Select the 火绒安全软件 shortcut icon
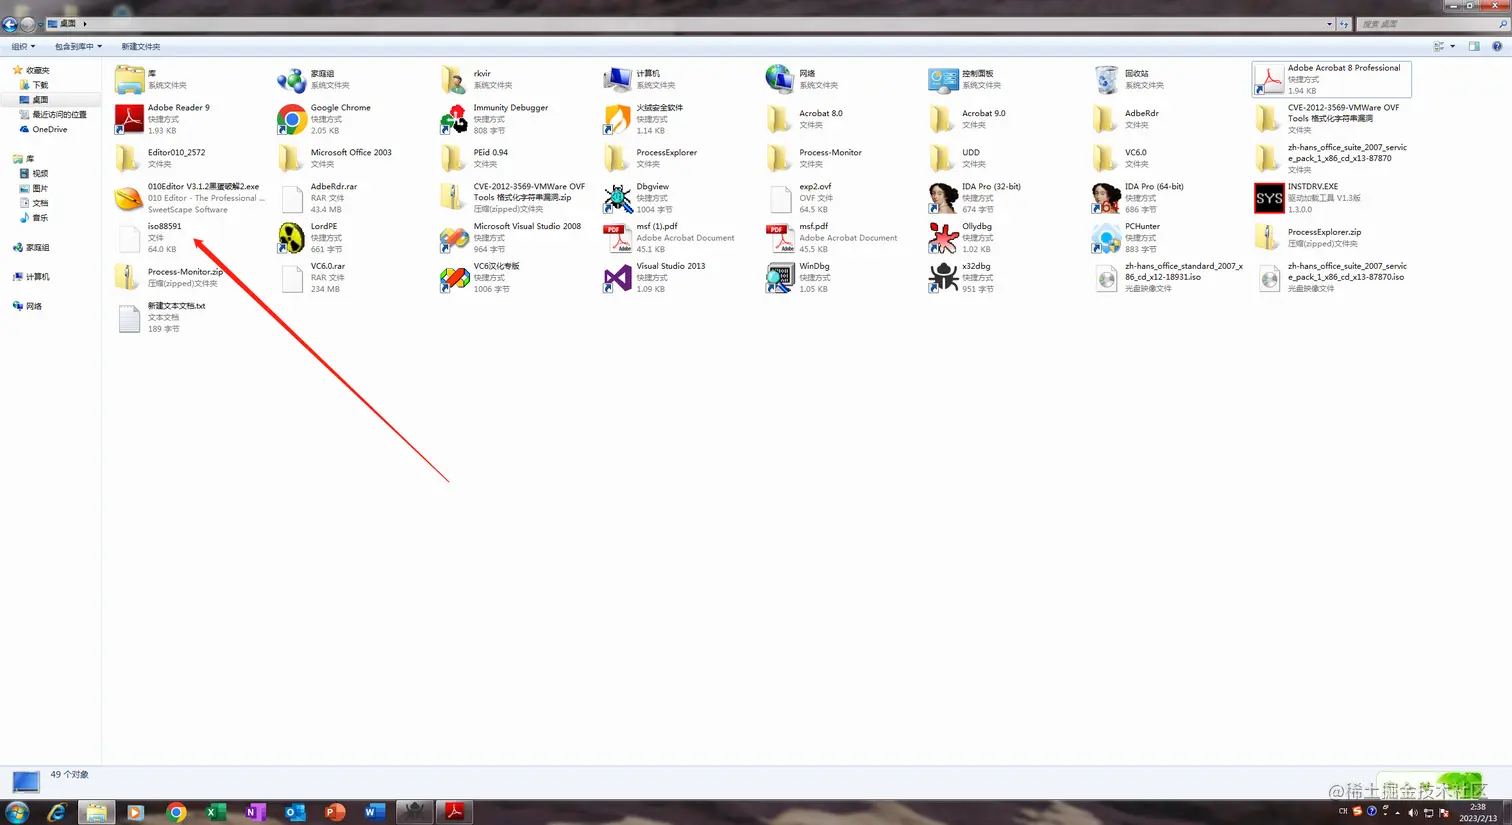The image size is (1512, 825). click(618, 119)
